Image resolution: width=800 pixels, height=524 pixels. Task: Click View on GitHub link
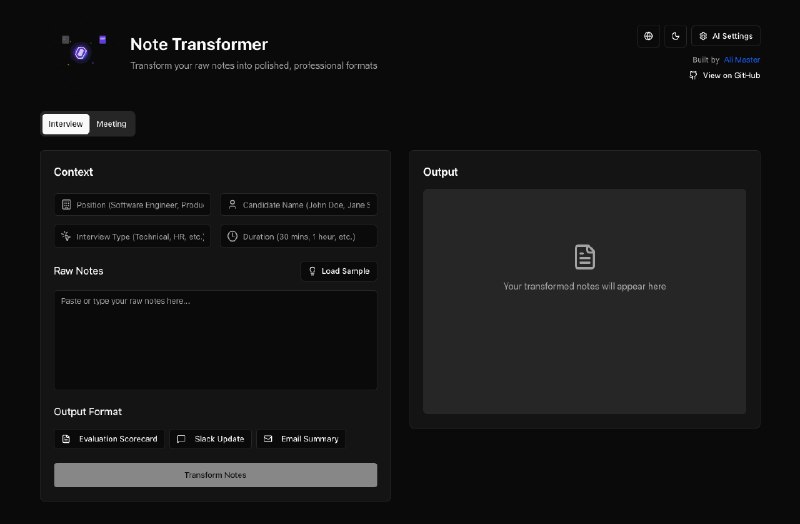pyautogui.click(x=731, y=75)
